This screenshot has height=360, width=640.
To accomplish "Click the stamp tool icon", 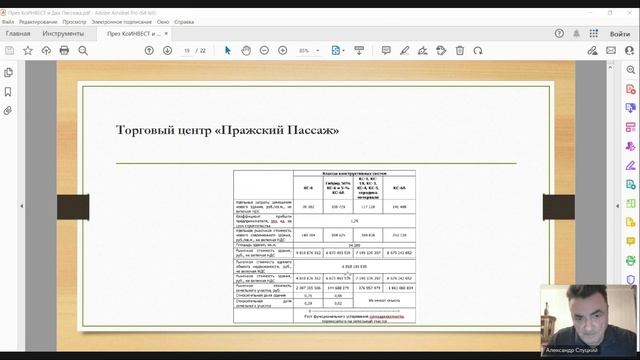I will click(441, 51).
